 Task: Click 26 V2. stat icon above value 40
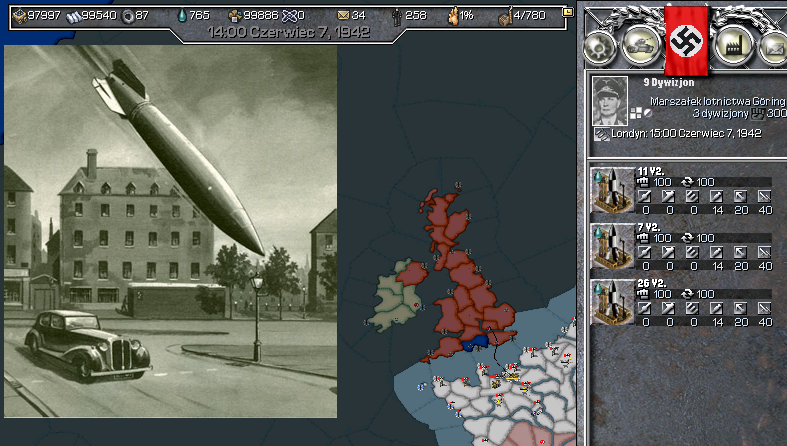tap(764, 309)
